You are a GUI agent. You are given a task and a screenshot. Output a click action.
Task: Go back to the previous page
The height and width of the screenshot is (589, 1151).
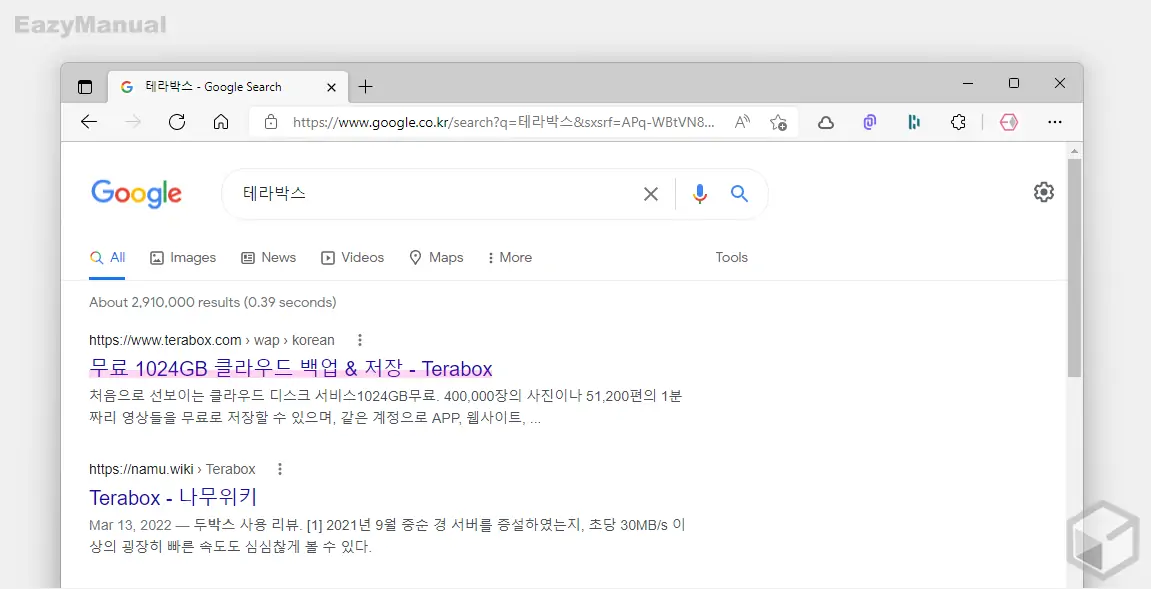click(x=89, y=122)
